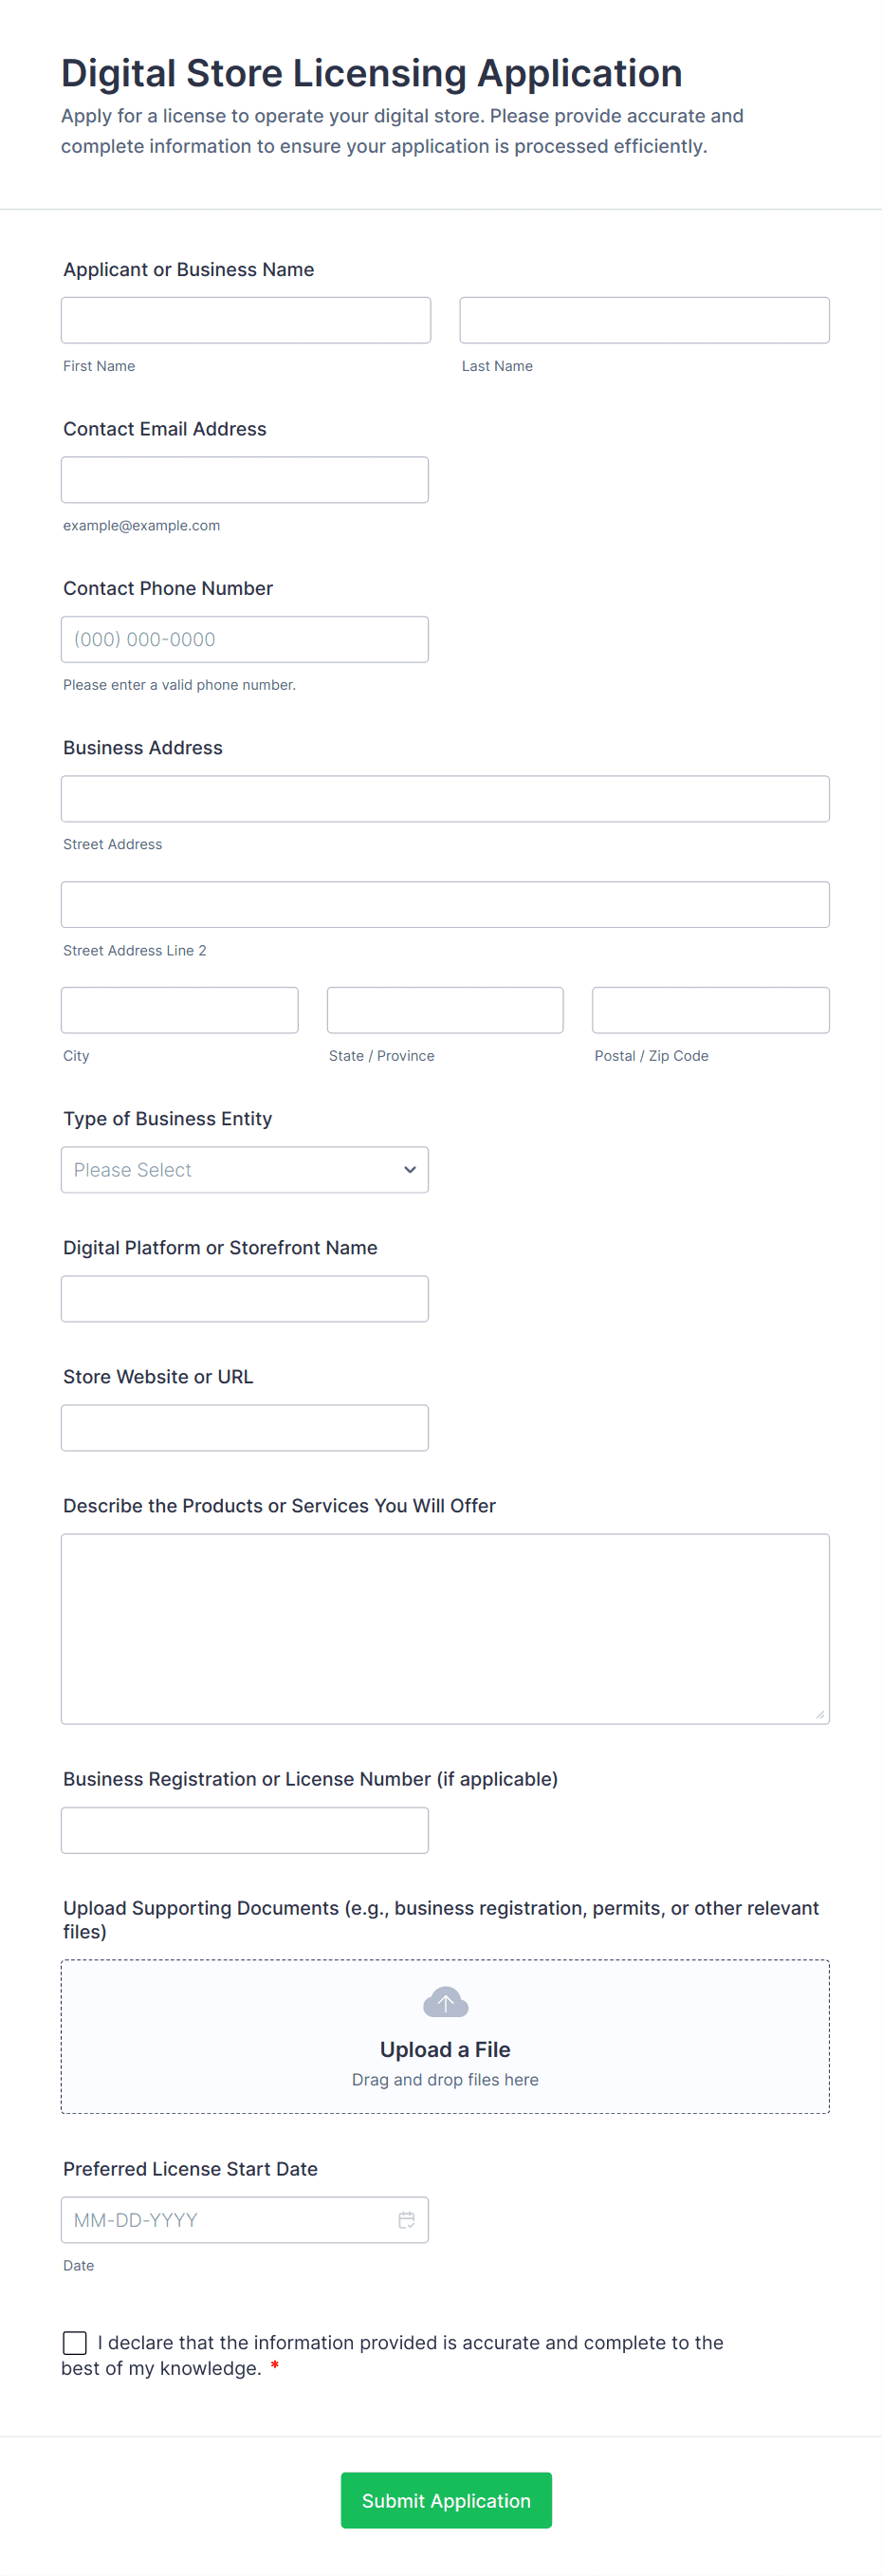Focus the Last Name text box
This screenshot has width=882, height=2576.
644,320
